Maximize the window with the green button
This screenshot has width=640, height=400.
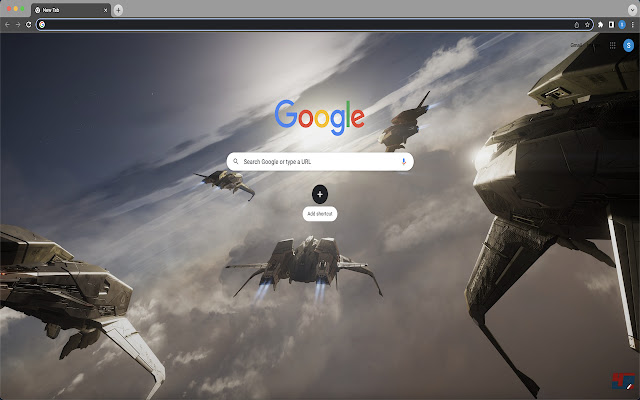pyautogui.click(x=22, y=9)
